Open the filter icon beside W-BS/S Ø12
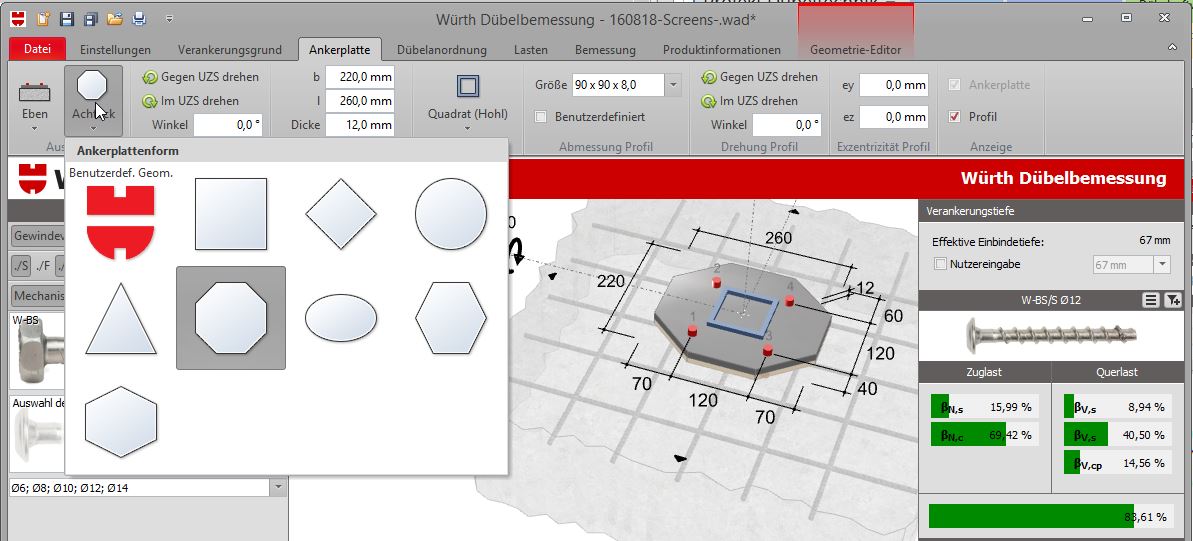This screenshot has height=541, width=1193. tap(1172, 301)
